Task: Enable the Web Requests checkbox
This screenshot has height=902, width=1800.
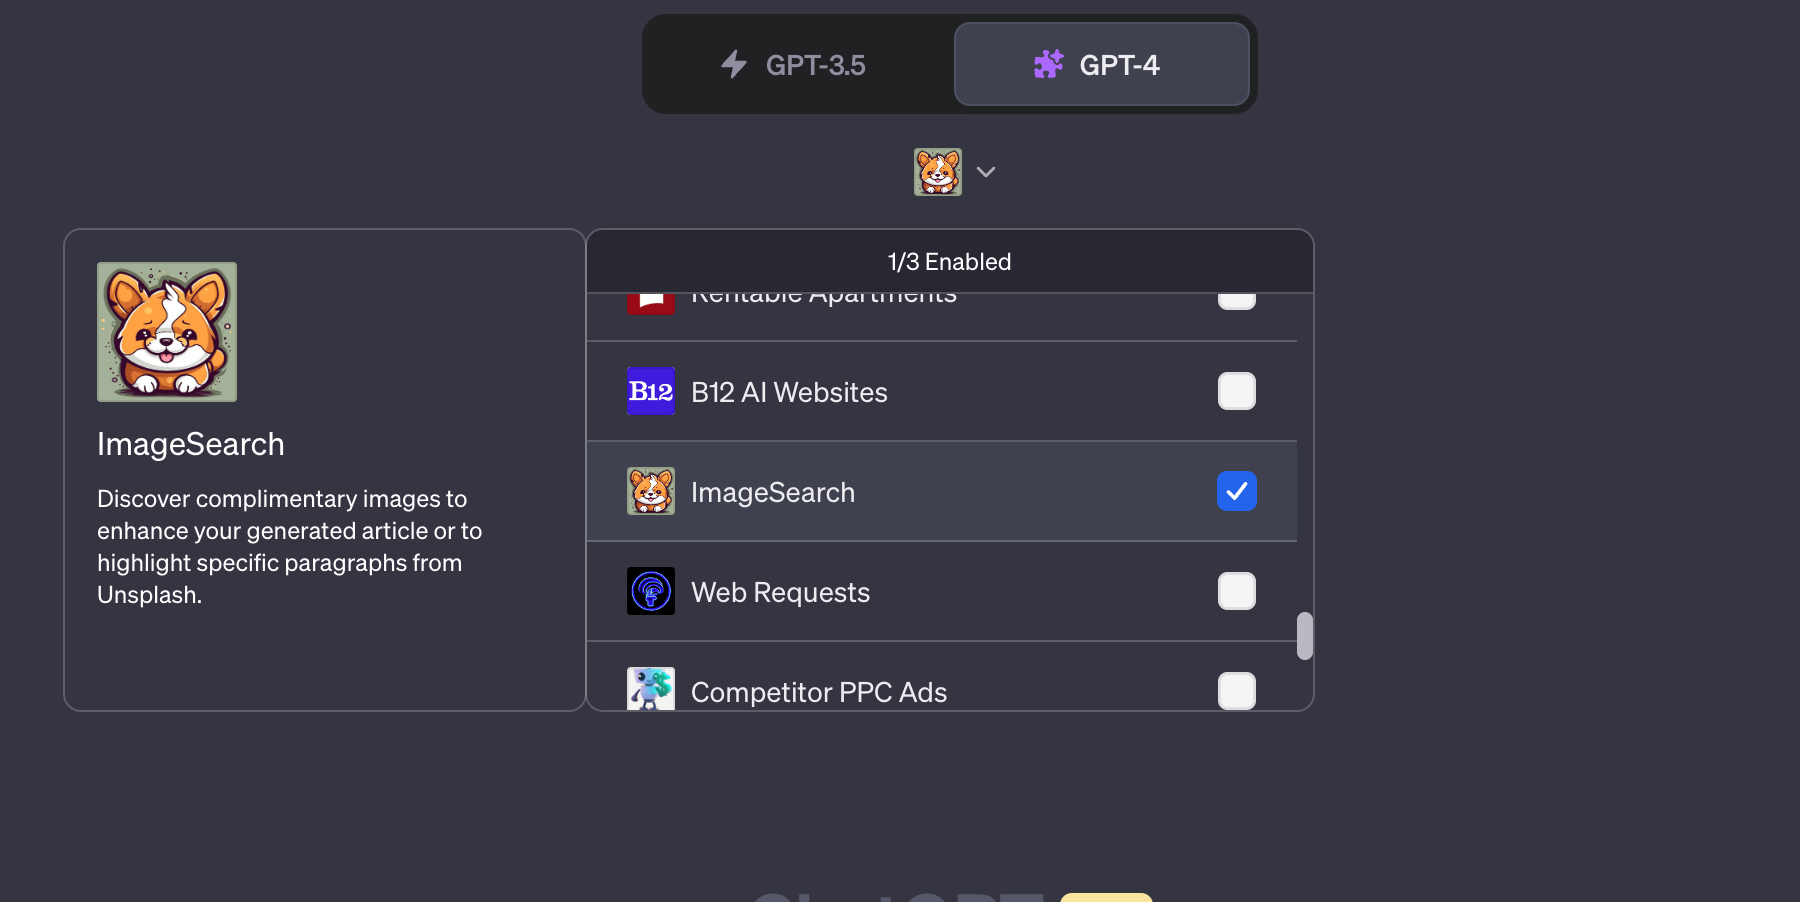Action: point(1237,591)
